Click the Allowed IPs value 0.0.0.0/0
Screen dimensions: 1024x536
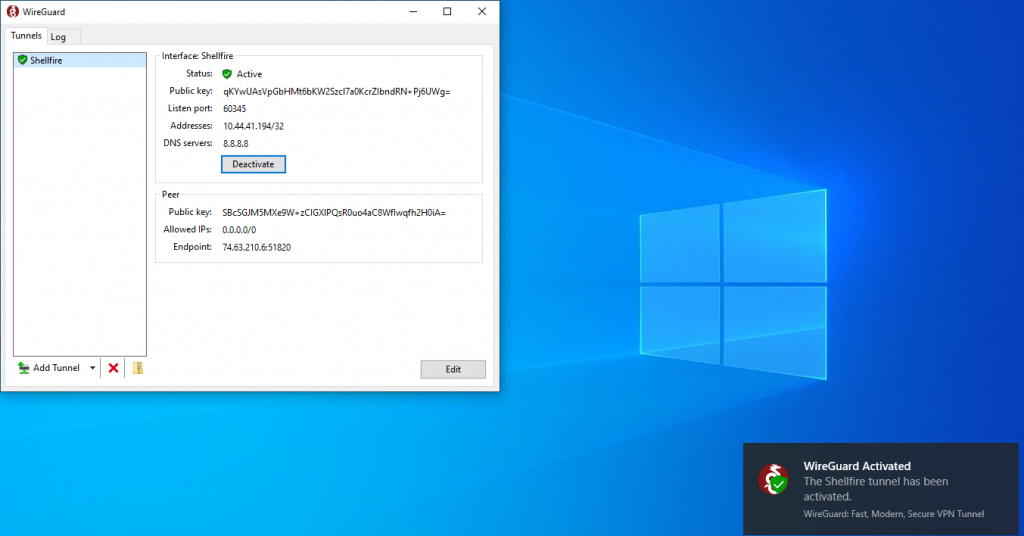coord(239,230)
